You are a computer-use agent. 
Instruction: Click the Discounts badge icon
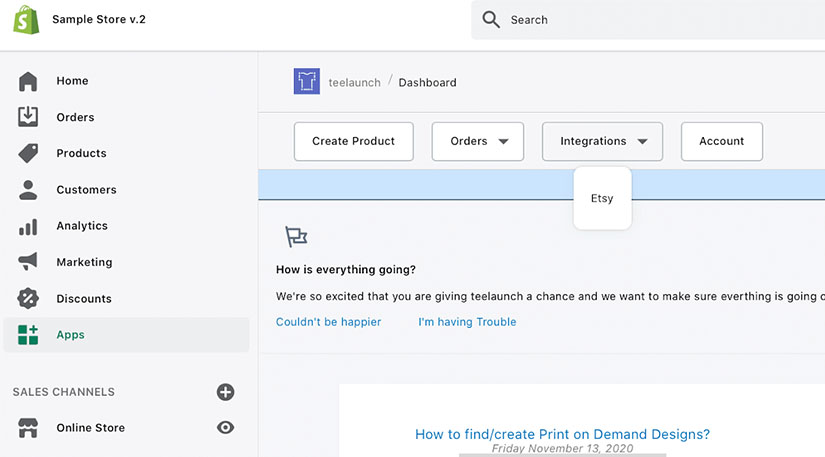(x=28, y=298)
